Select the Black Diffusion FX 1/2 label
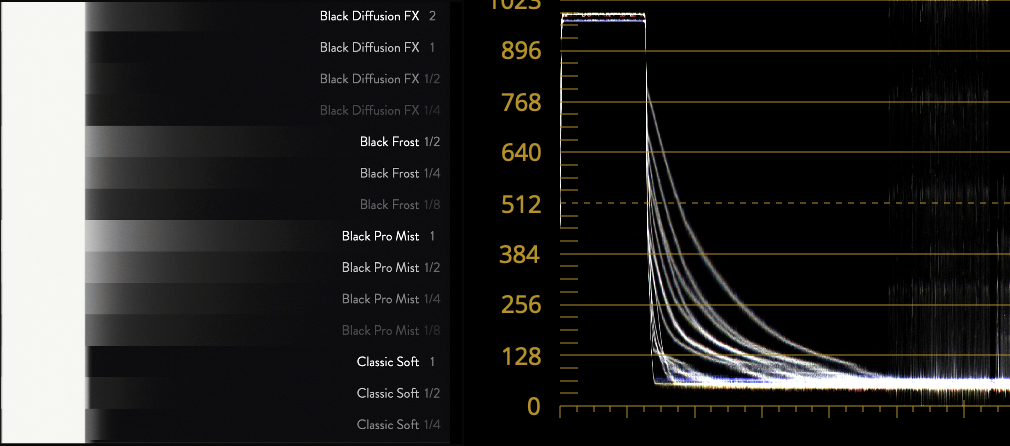The image size is (1010, 446). pos(380,79)
